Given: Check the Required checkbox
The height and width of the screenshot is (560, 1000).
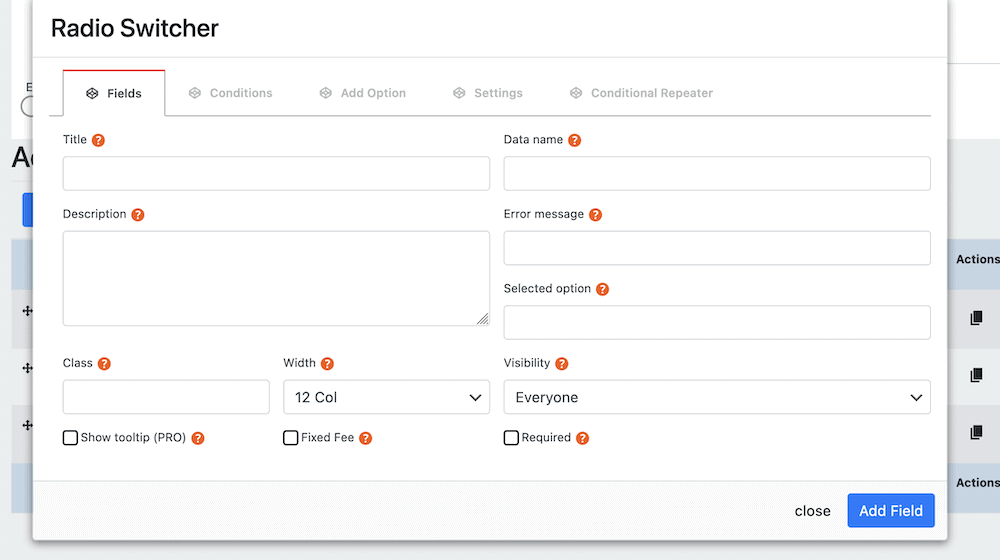Looking at the screenshot, I should [x=511, y=438].
